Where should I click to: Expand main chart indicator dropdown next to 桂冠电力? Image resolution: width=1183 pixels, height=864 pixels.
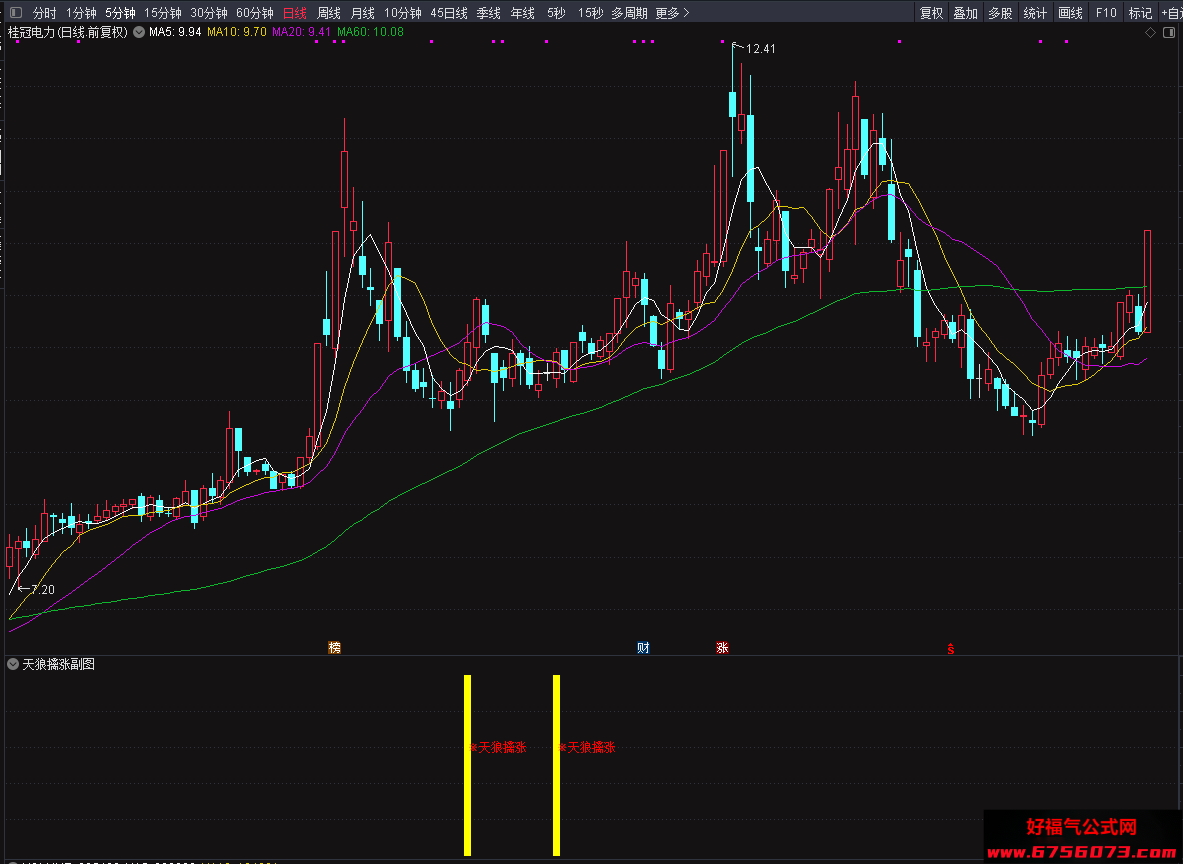tap(139, 32)
